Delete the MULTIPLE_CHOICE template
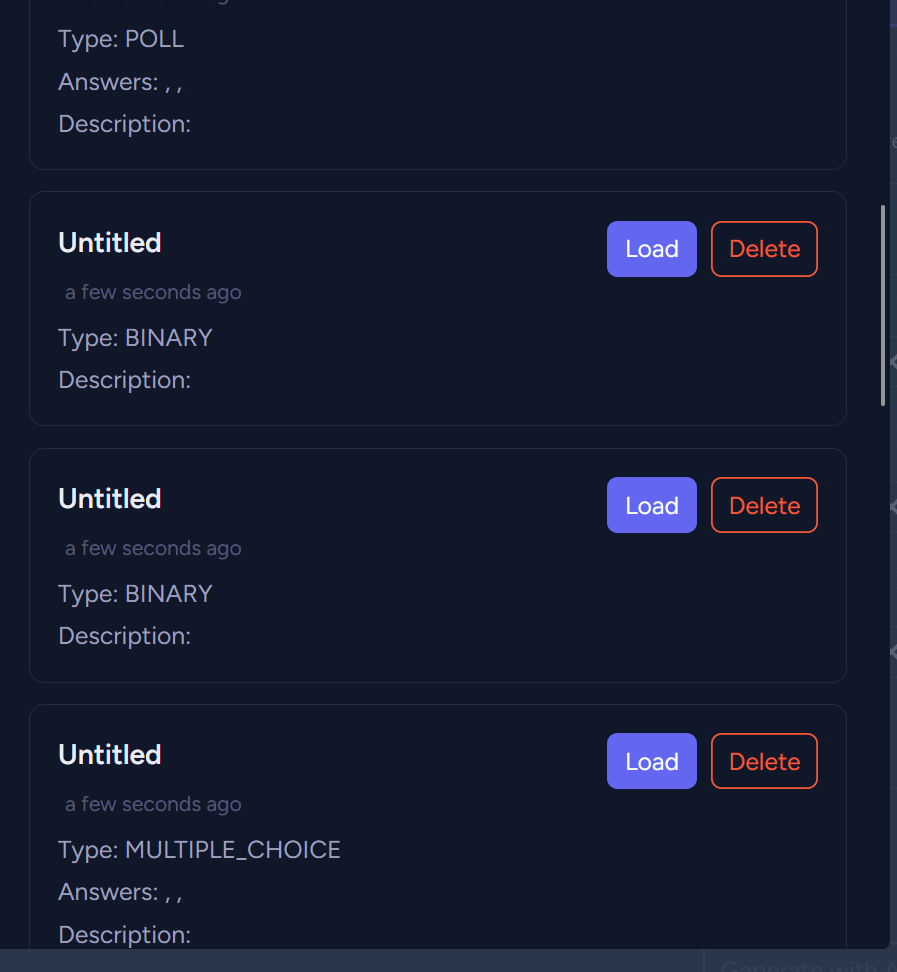 coord(764,761)
